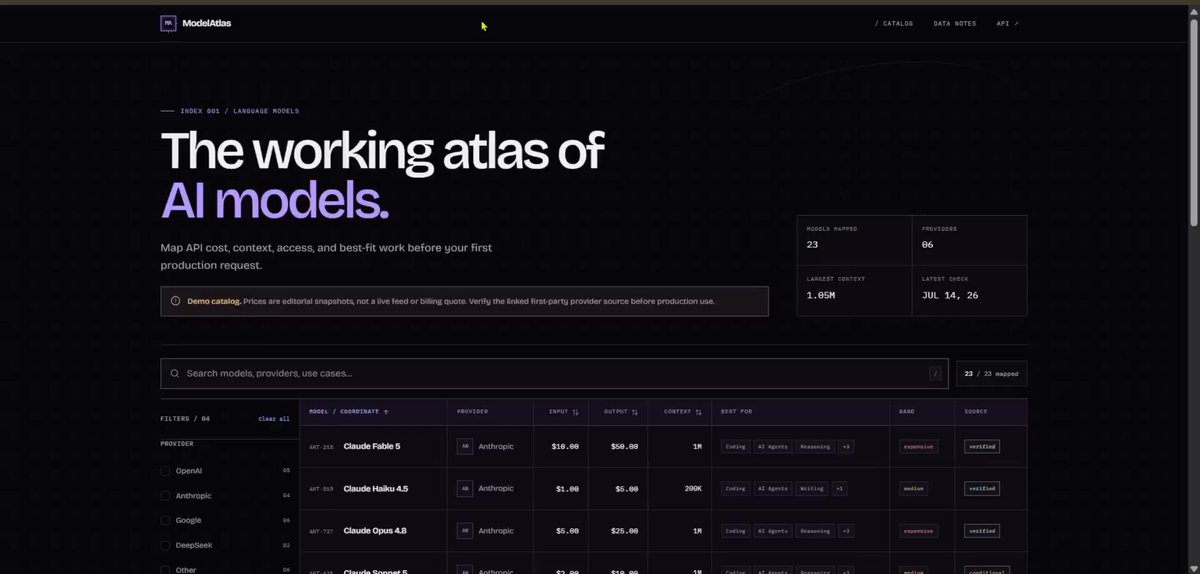
Task: Open Data Notes in the top navigation
Action: (x=954, y=23)
